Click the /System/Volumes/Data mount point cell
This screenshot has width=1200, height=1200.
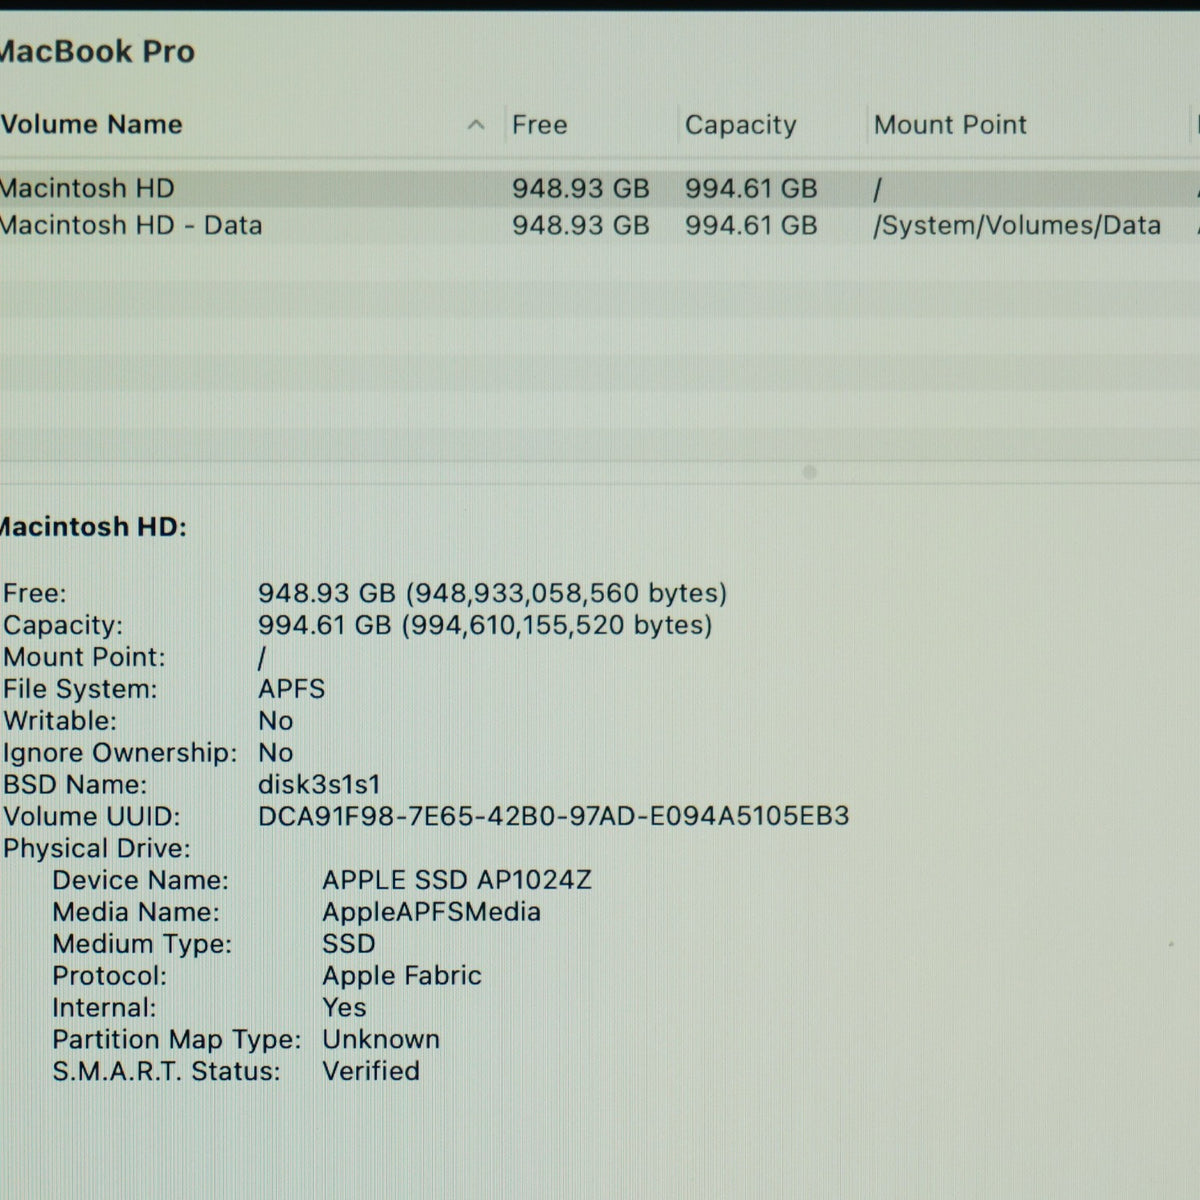coord(1017,225)
